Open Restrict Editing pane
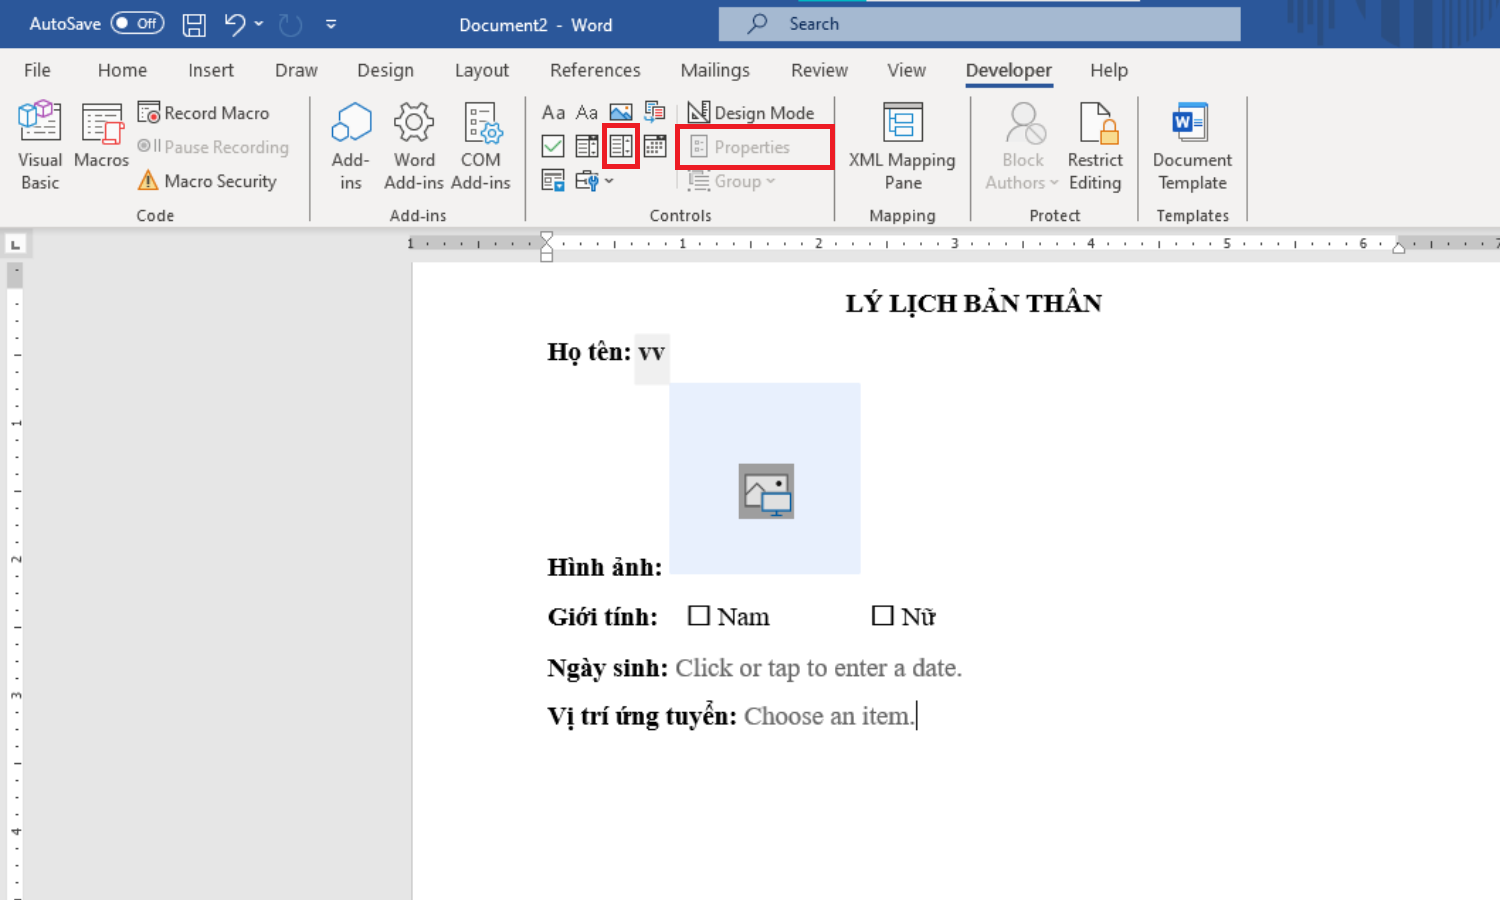Viewport: 1500px width, 900px height. tap(1096, 145)
